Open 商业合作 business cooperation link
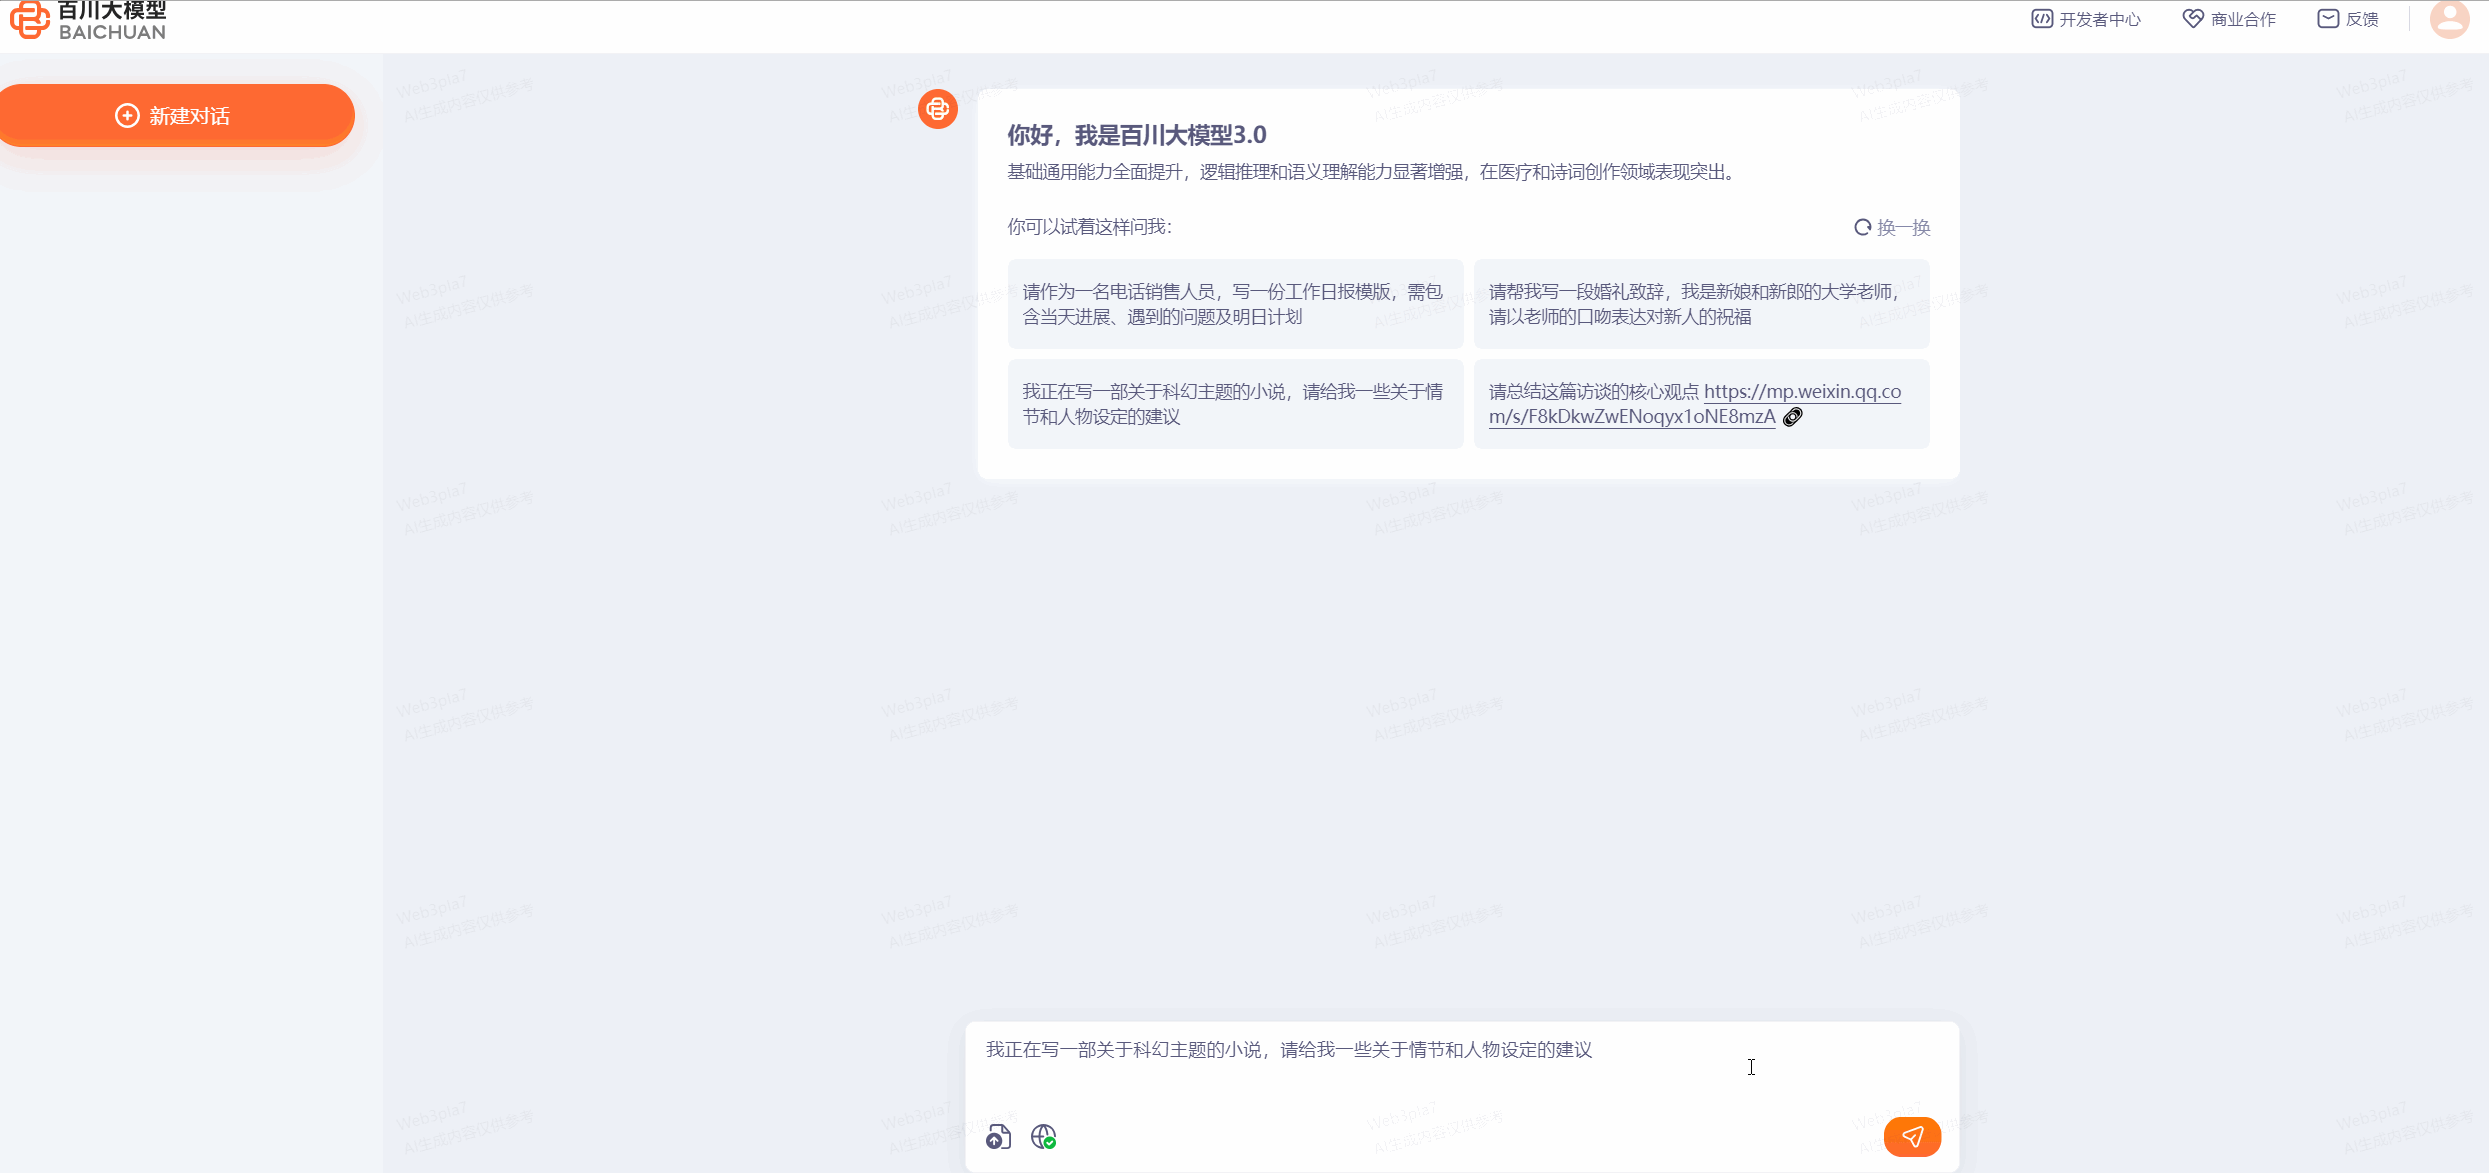Viewport: 2489px width, 1173px height. (x=2229, y=19)
